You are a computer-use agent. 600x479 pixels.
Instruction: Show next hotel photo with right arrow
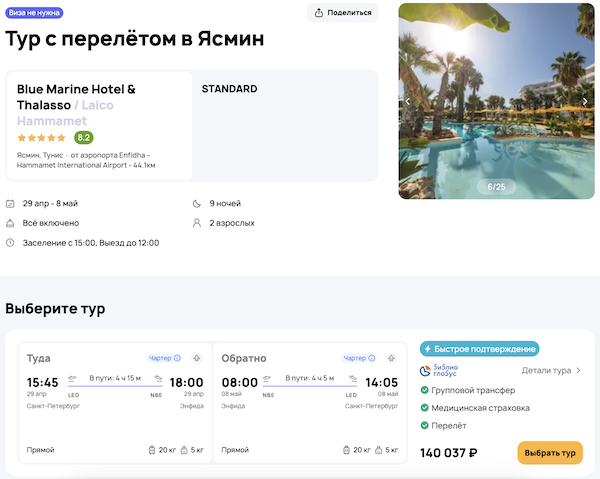pos(586,101)
